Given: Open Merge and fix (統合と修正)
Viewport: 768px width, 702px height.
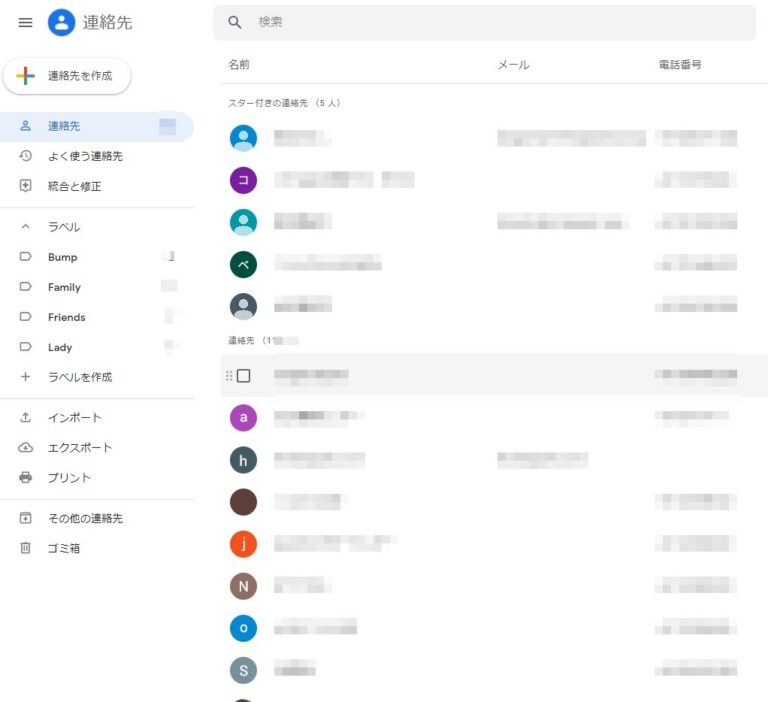Looking at the screenshot, I should pos(74,187).
